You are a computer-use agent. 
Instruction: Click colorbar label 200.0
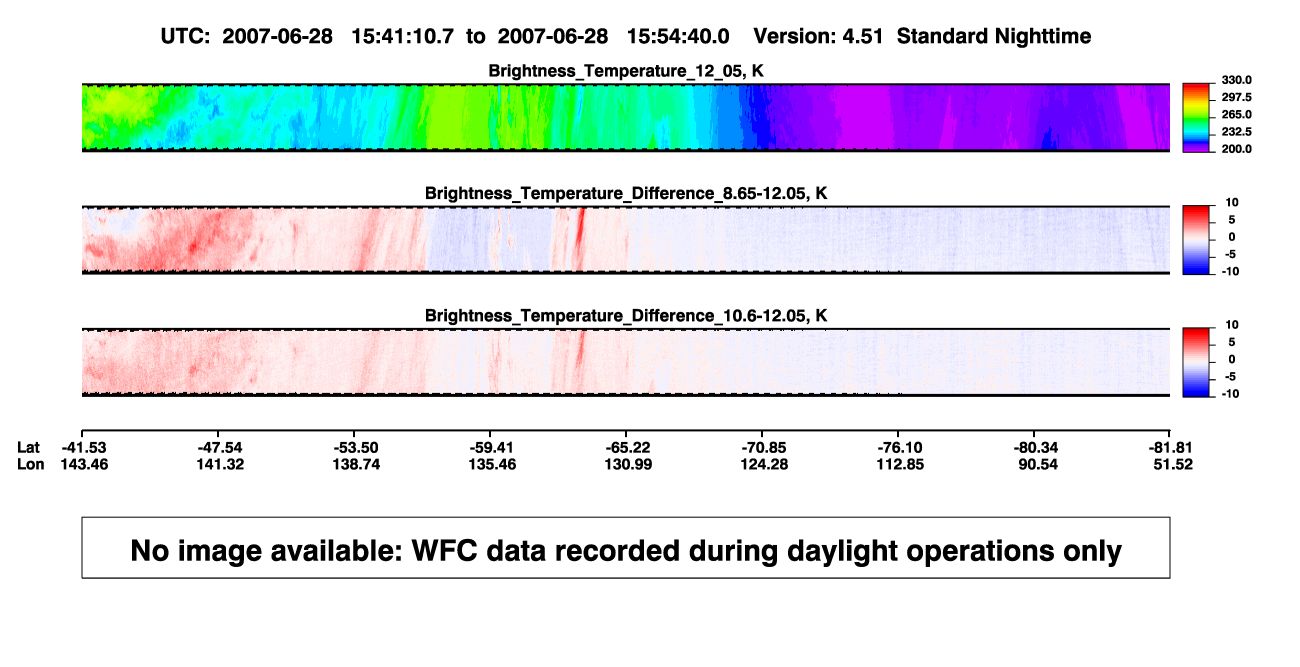click(x=1239, y=148)
